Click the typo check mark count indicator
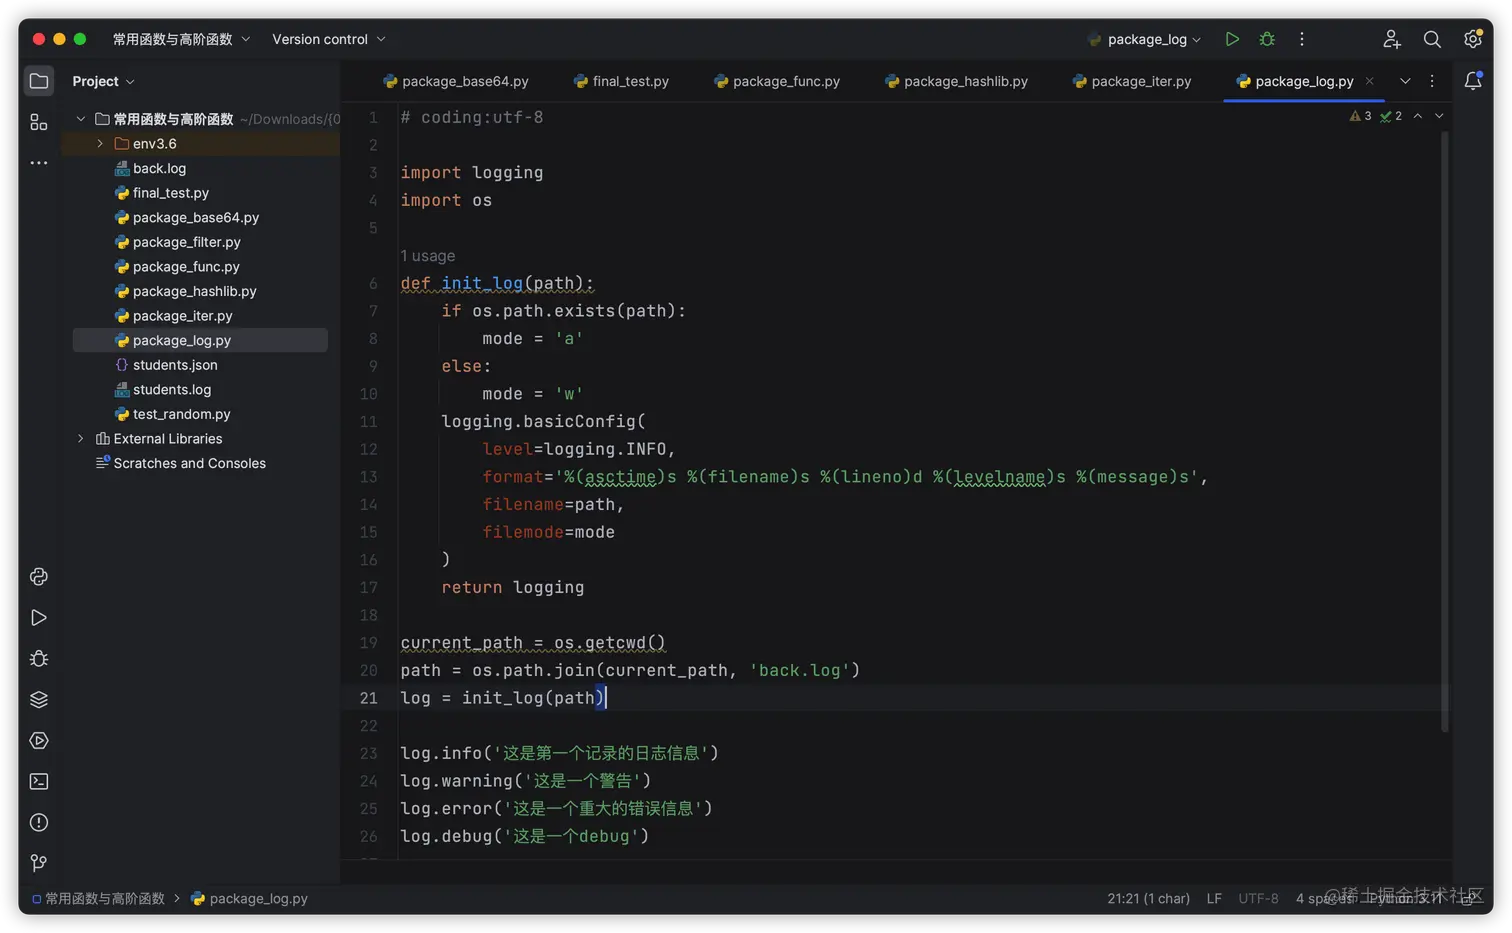This screenshot has height=933, width=1512. point(1391,116)
